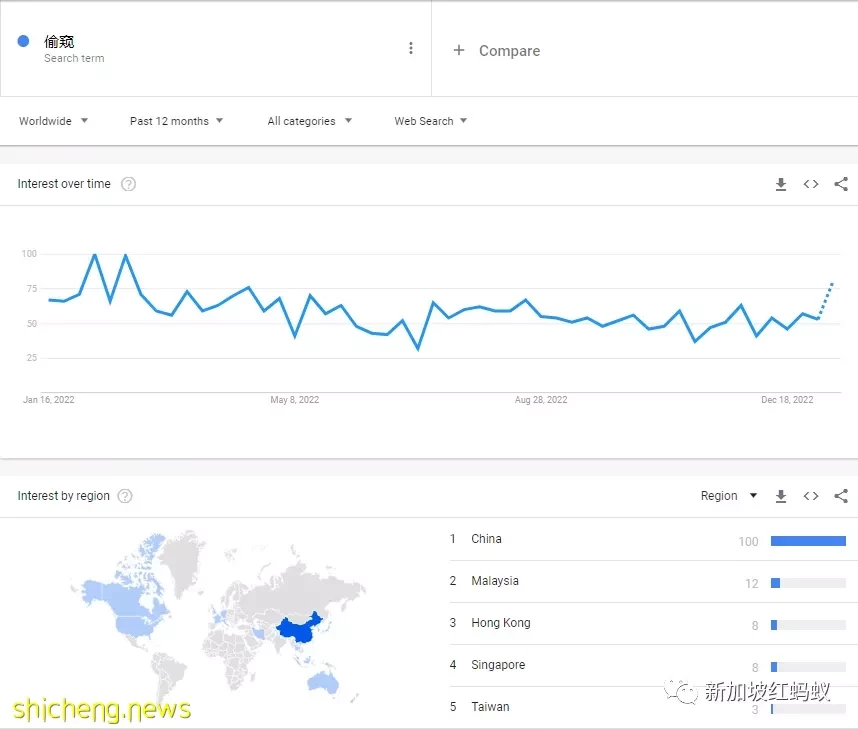Click the blue search term color dot
This screenshot has height=729, width=858.
[x=23, y=41]
